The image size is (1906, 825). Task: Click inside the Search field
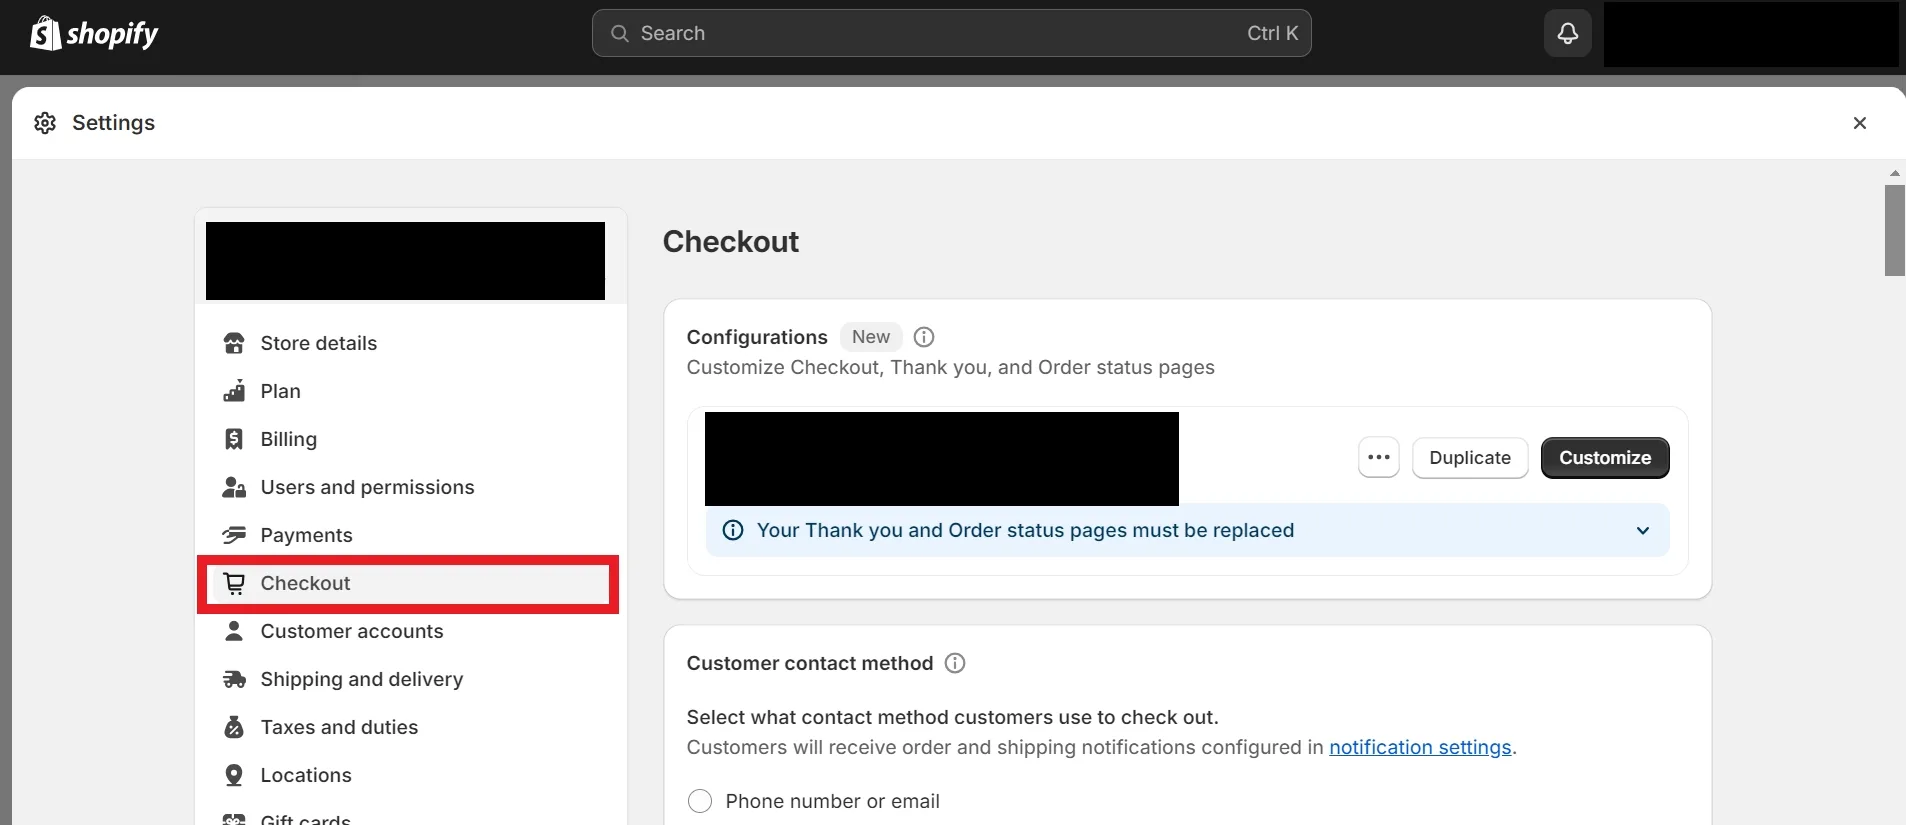coord(900,33)
